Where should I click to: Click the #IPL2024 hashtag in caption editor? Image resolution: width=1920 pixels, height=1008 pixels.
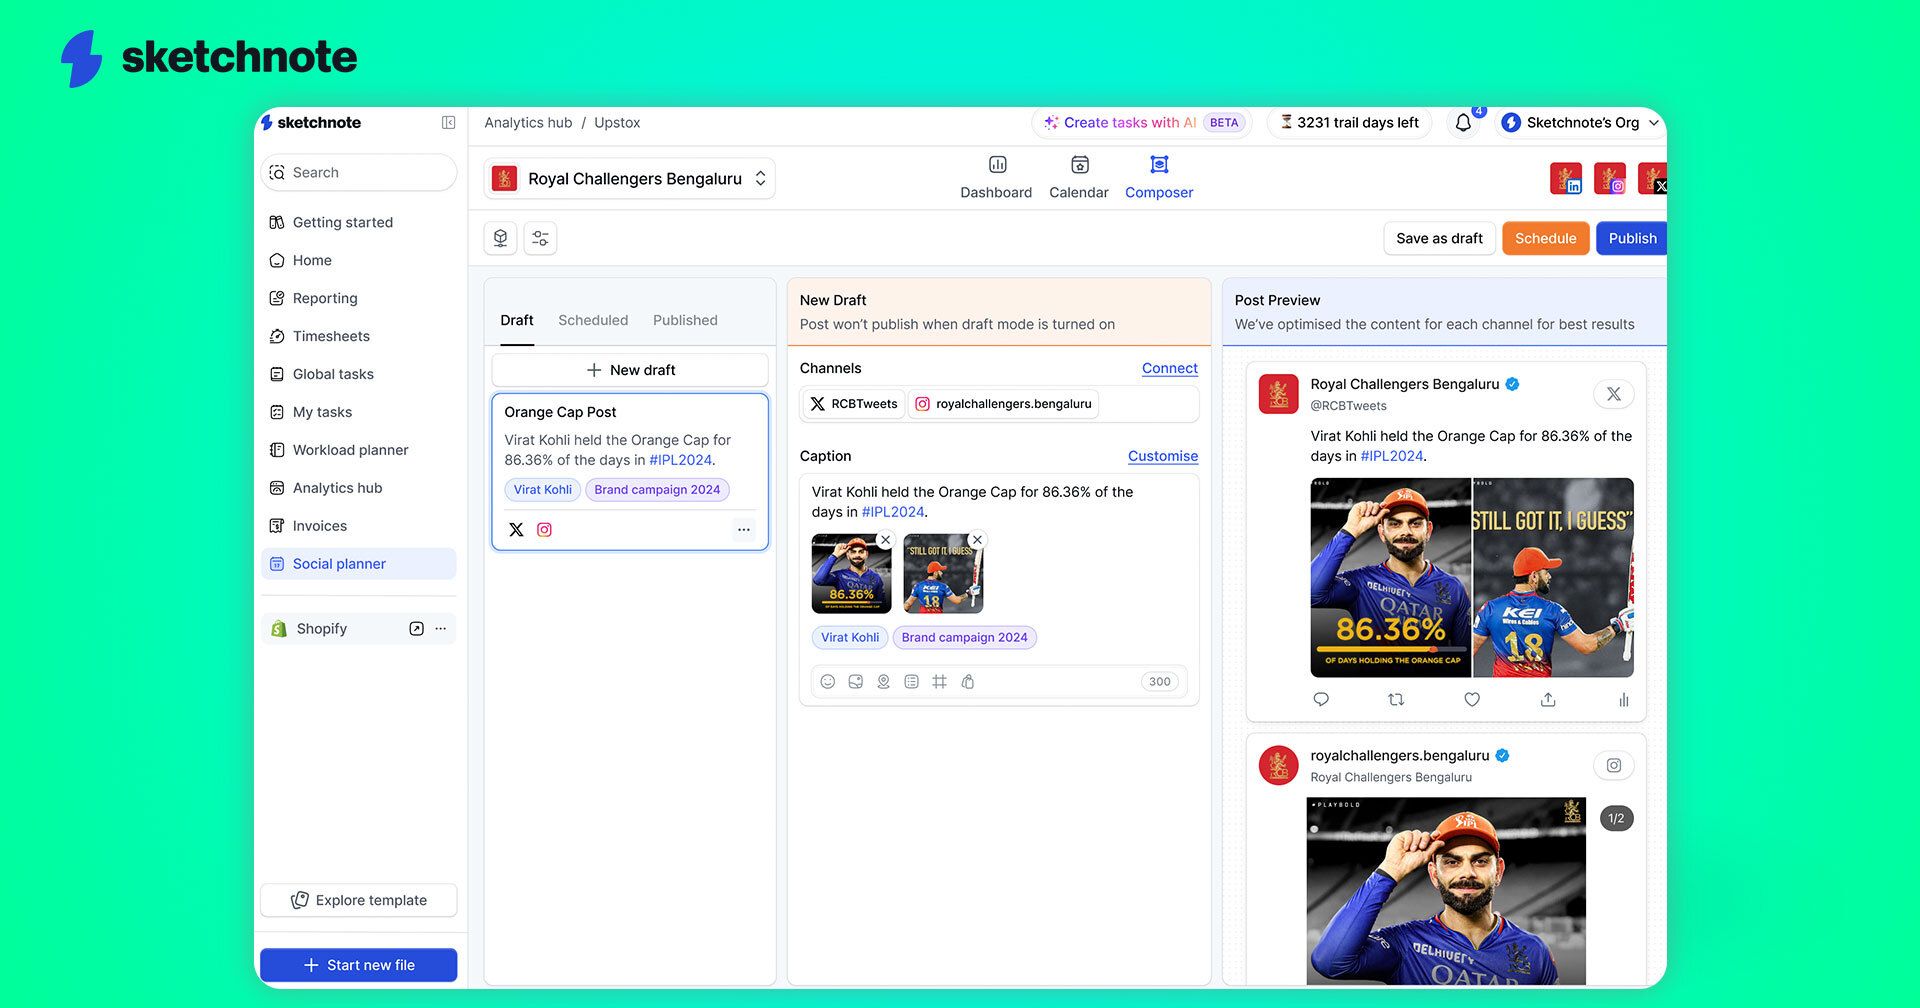893,512
